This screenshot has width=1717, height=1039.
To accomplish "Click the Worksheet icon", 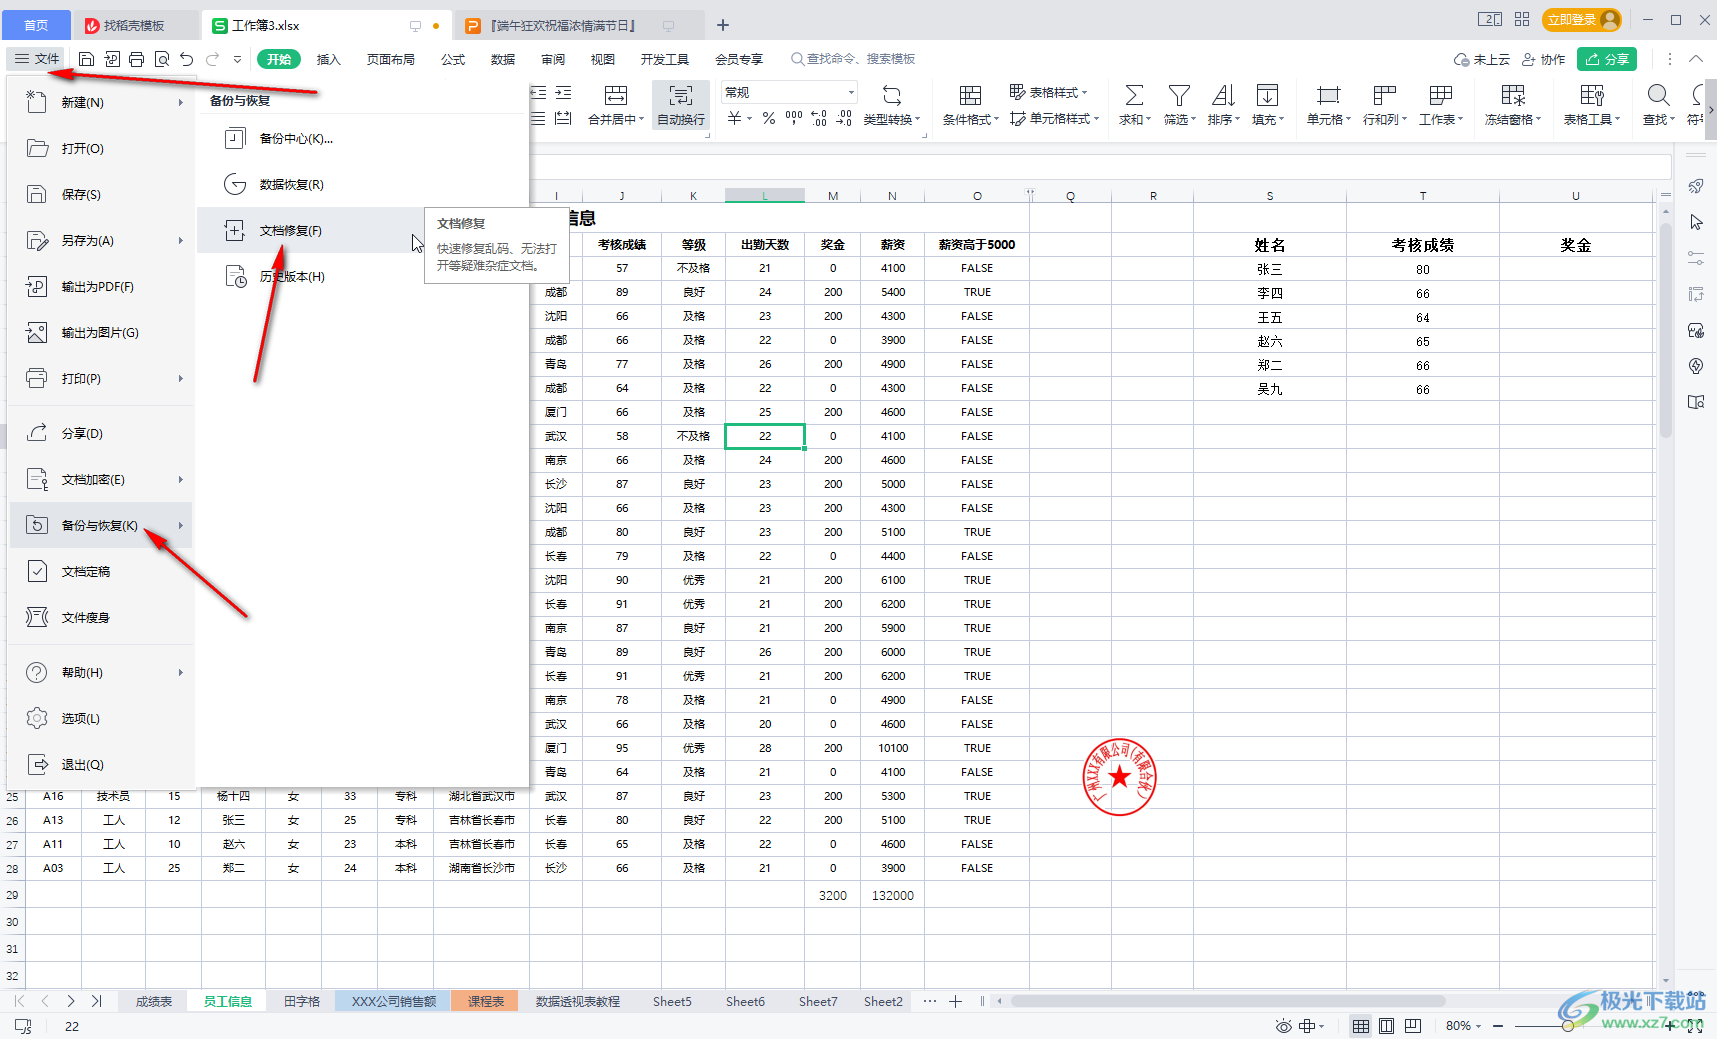I will 1440,95.
